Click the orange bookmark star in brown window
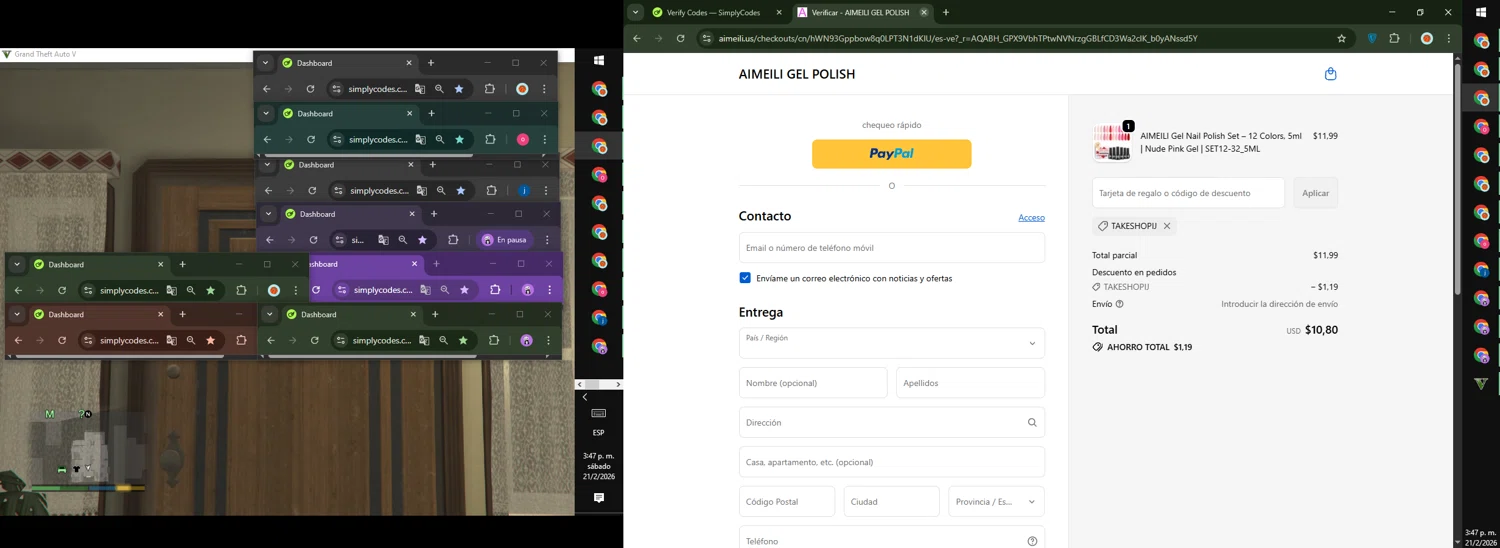1500x548 pixels. pyautogui.click(x=210, y=341)
